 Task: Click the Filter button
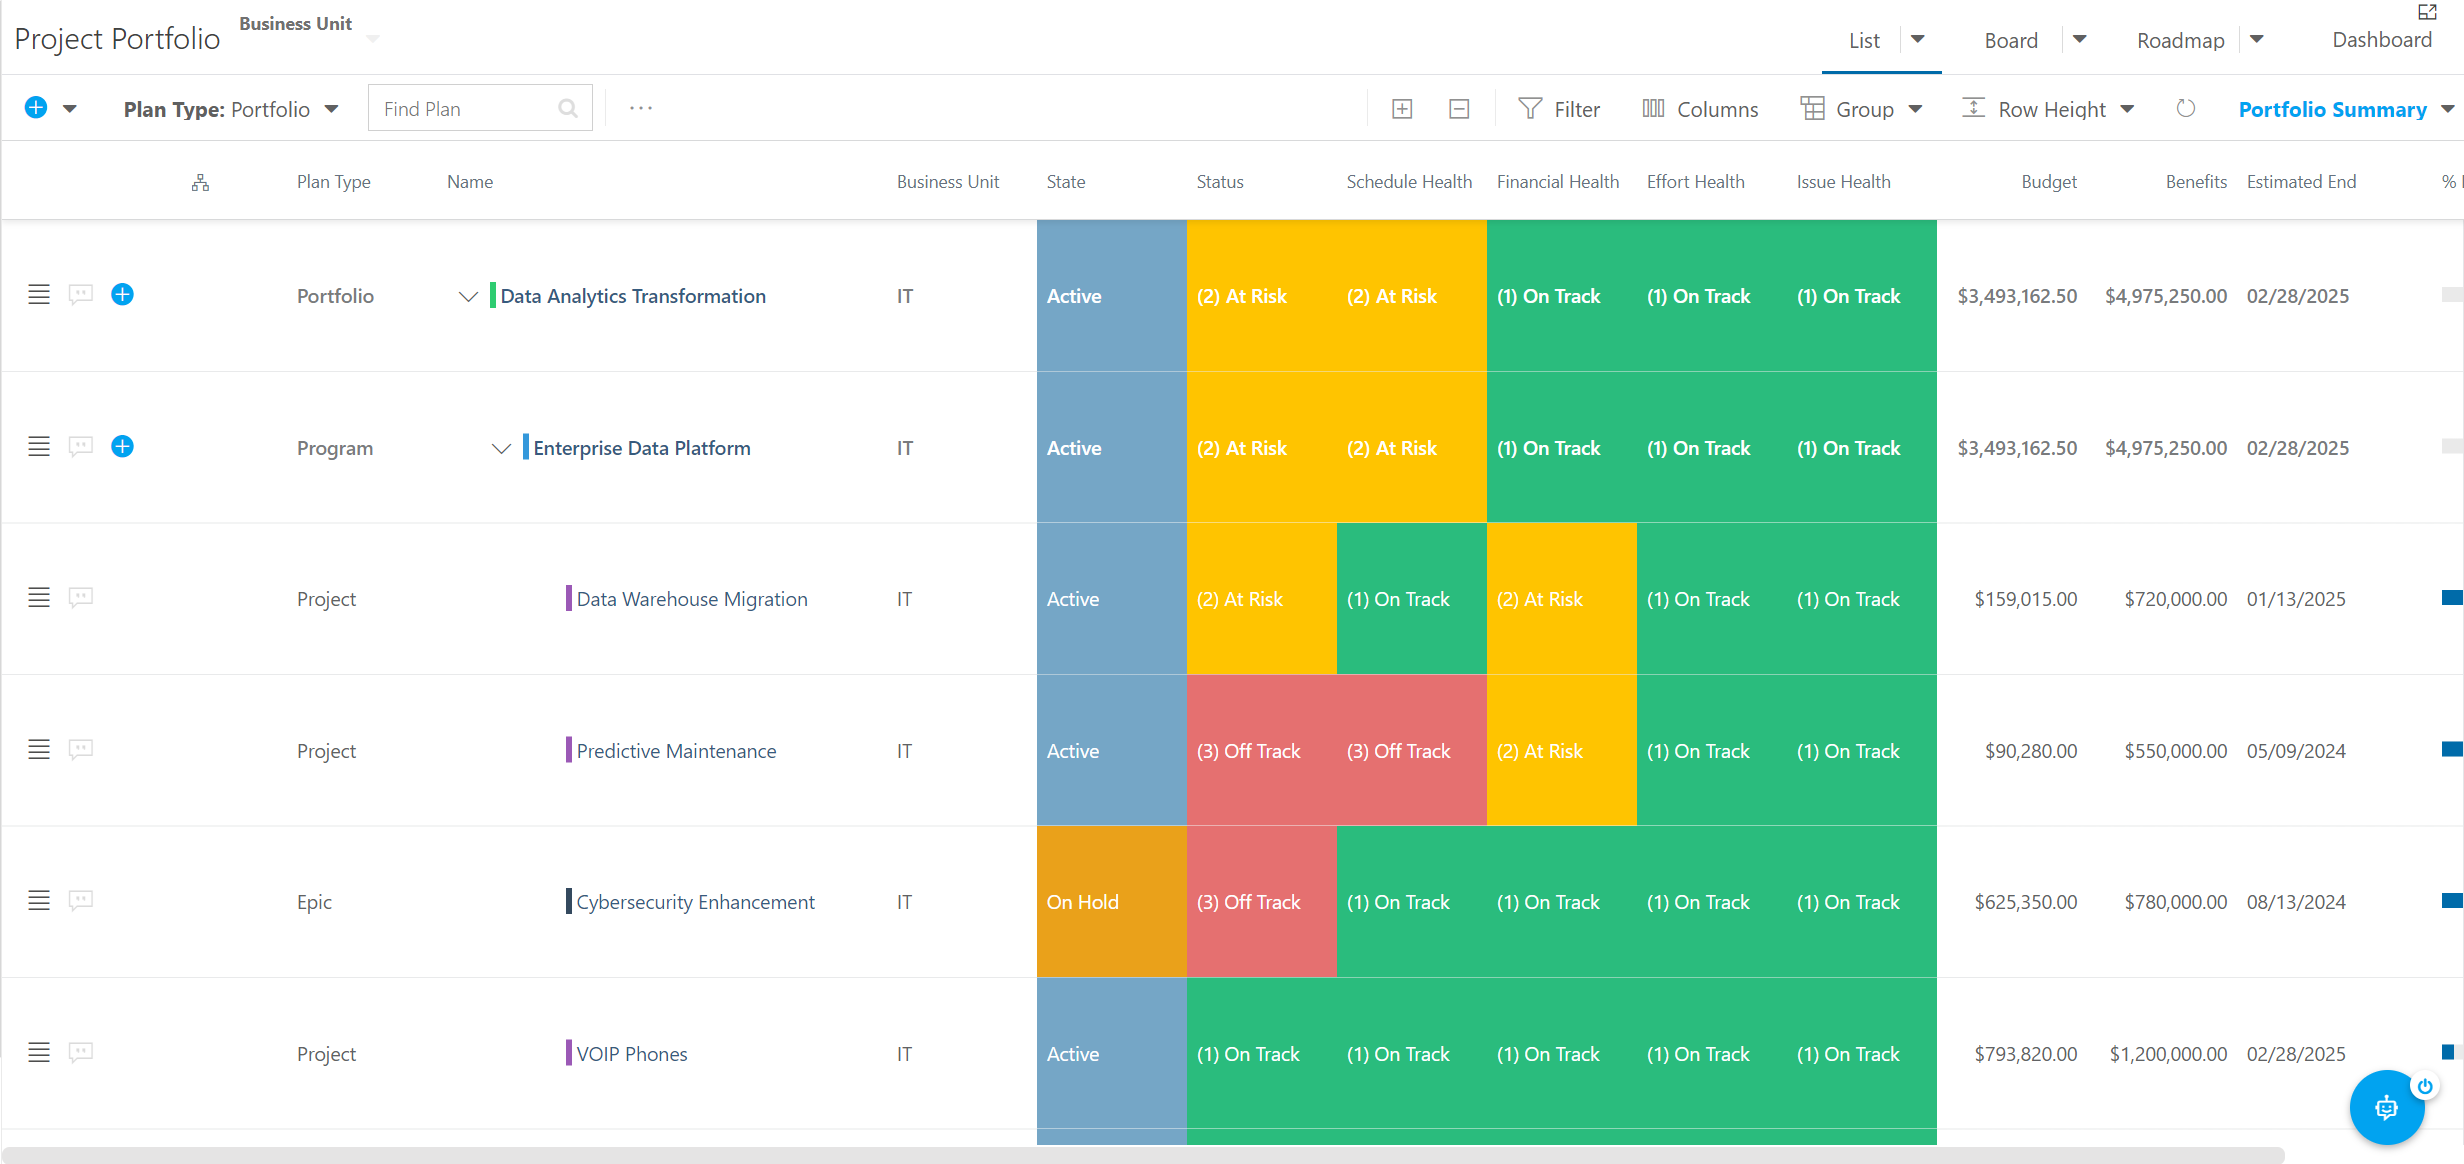click(x=1559, y=109)
